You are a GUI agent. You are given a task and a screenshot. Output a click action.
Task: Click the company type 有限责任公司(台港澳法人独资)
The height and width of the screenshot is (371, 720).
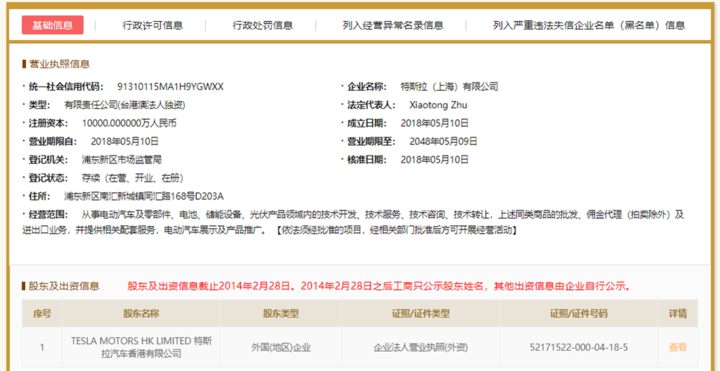(x=124, y=105)
